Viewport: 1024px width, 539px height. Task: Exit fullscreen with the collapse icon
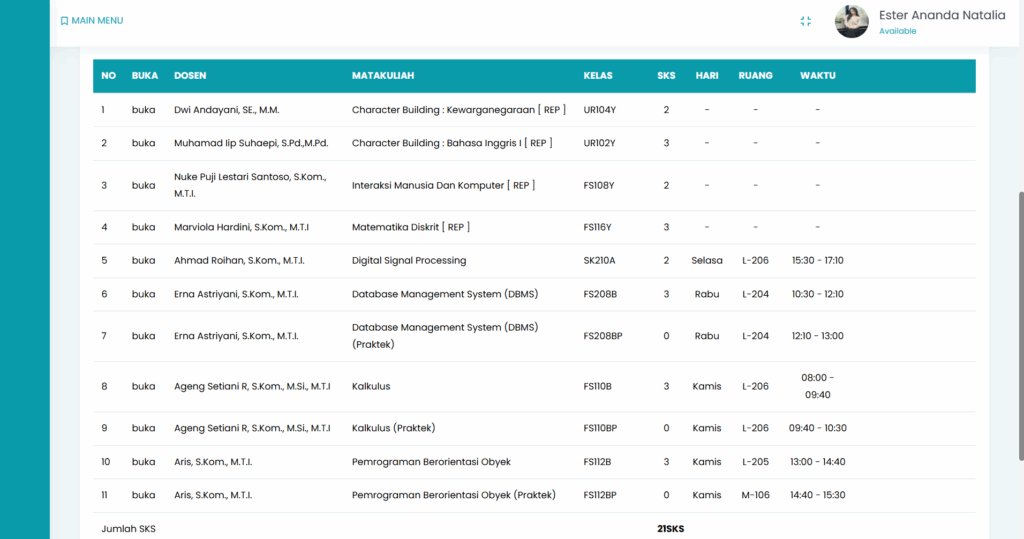pos(805,22)
